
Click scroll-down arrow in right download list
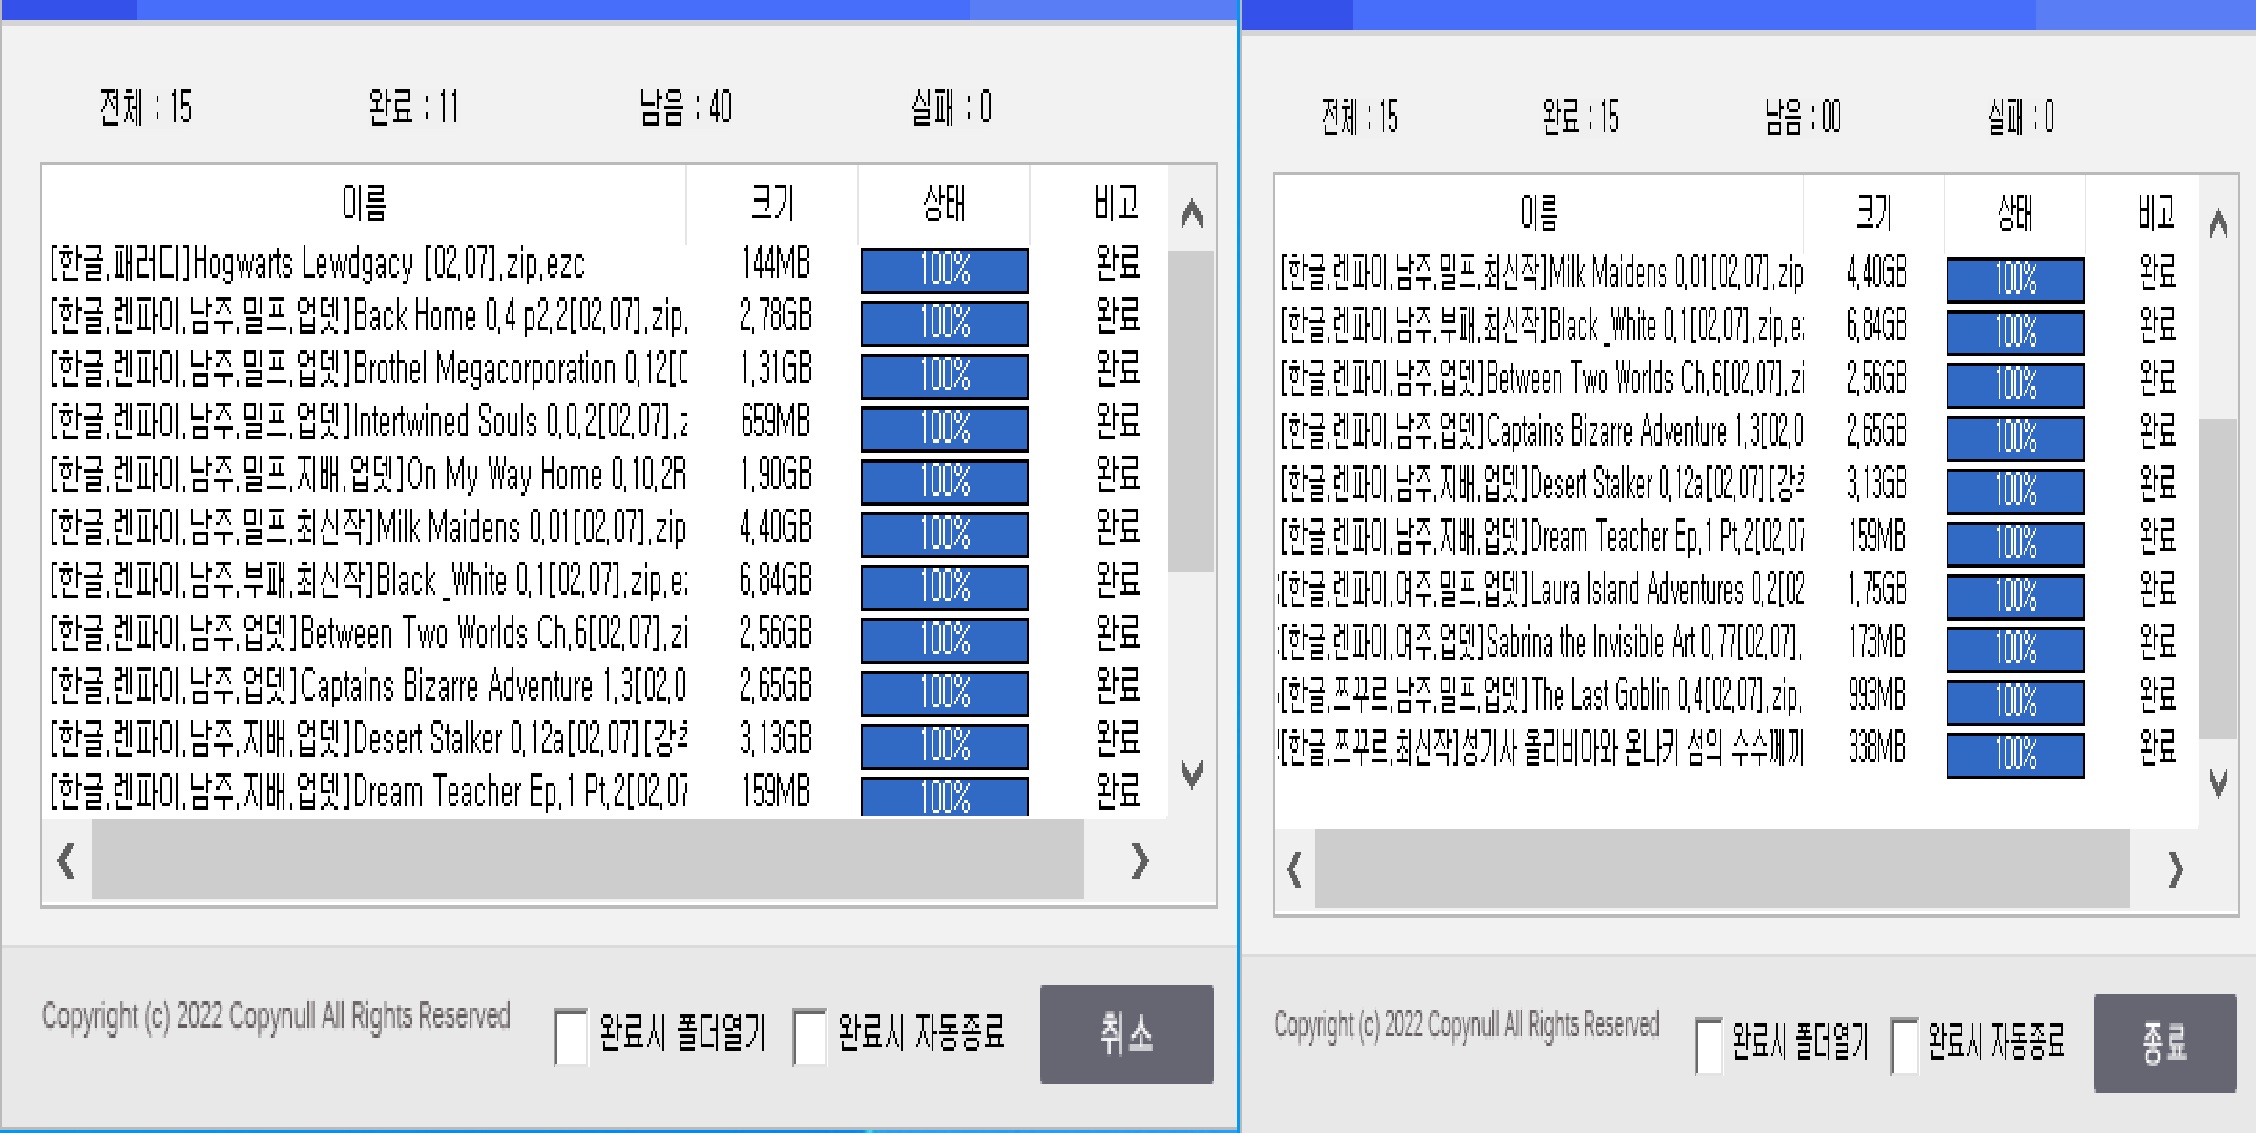click(x=2217, y=783)
